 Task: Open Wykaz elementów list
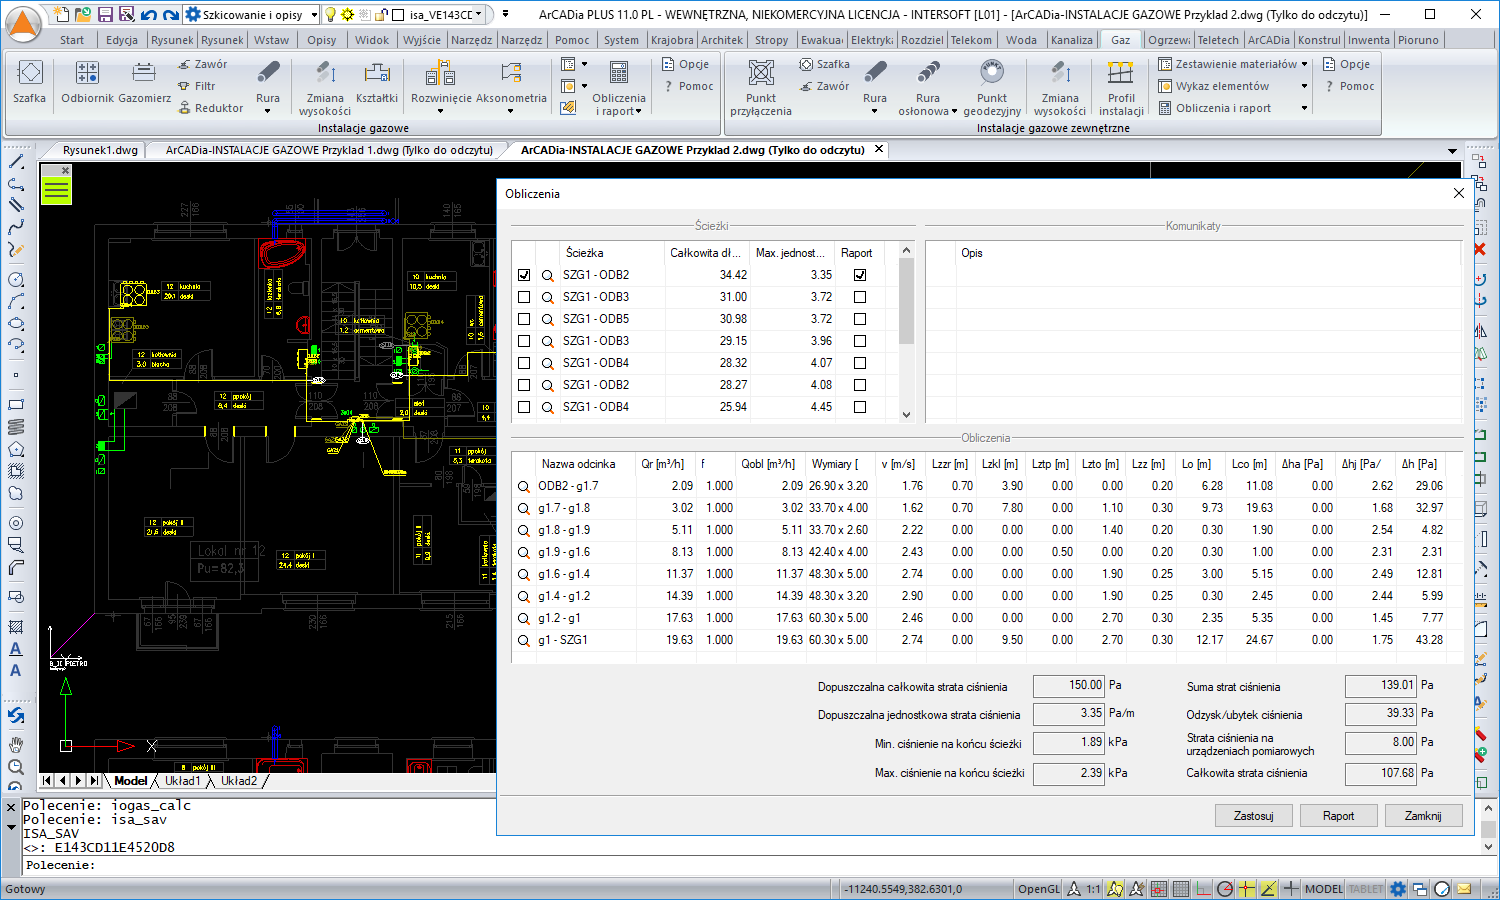[x=1214, y=86]
